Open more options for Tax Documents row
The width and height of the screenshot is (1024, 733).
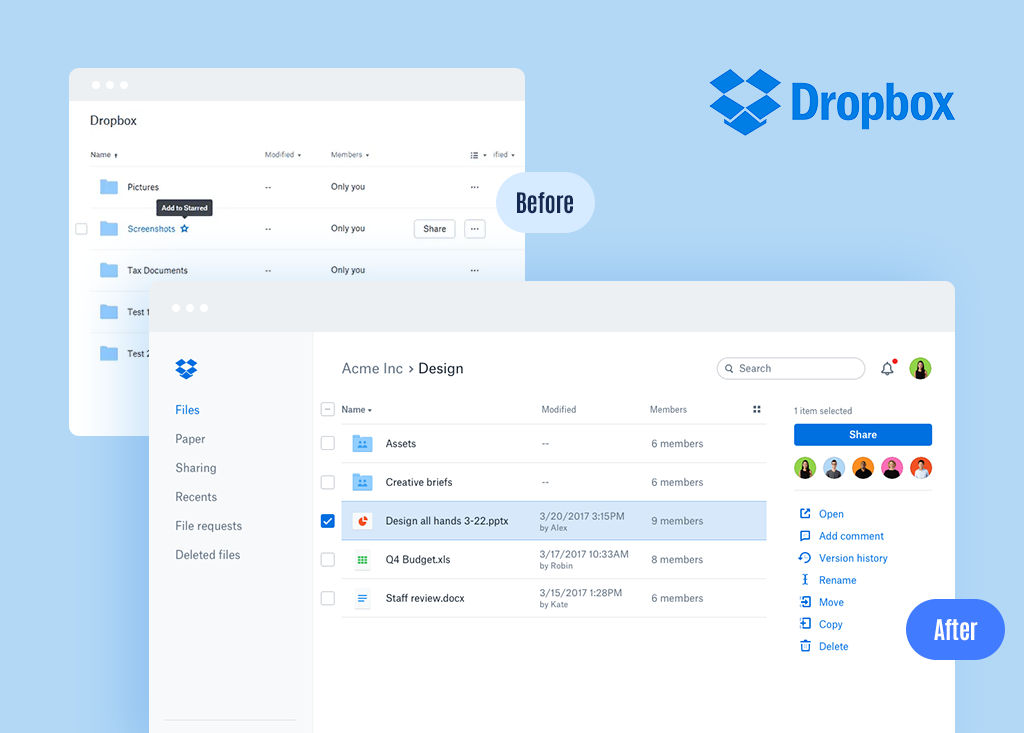(475, 270)
